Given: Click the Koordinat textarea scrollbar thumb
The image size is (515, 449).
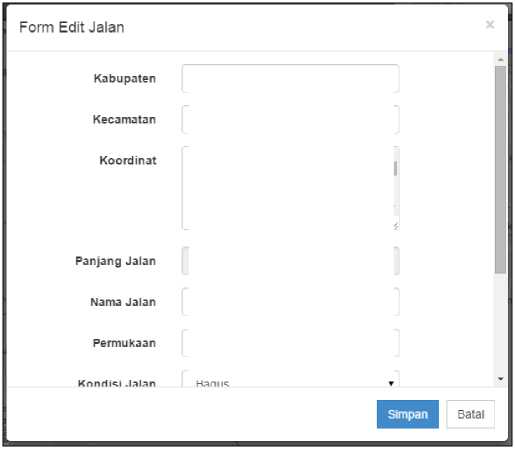Looking at the screenshot, I should 396,168.
